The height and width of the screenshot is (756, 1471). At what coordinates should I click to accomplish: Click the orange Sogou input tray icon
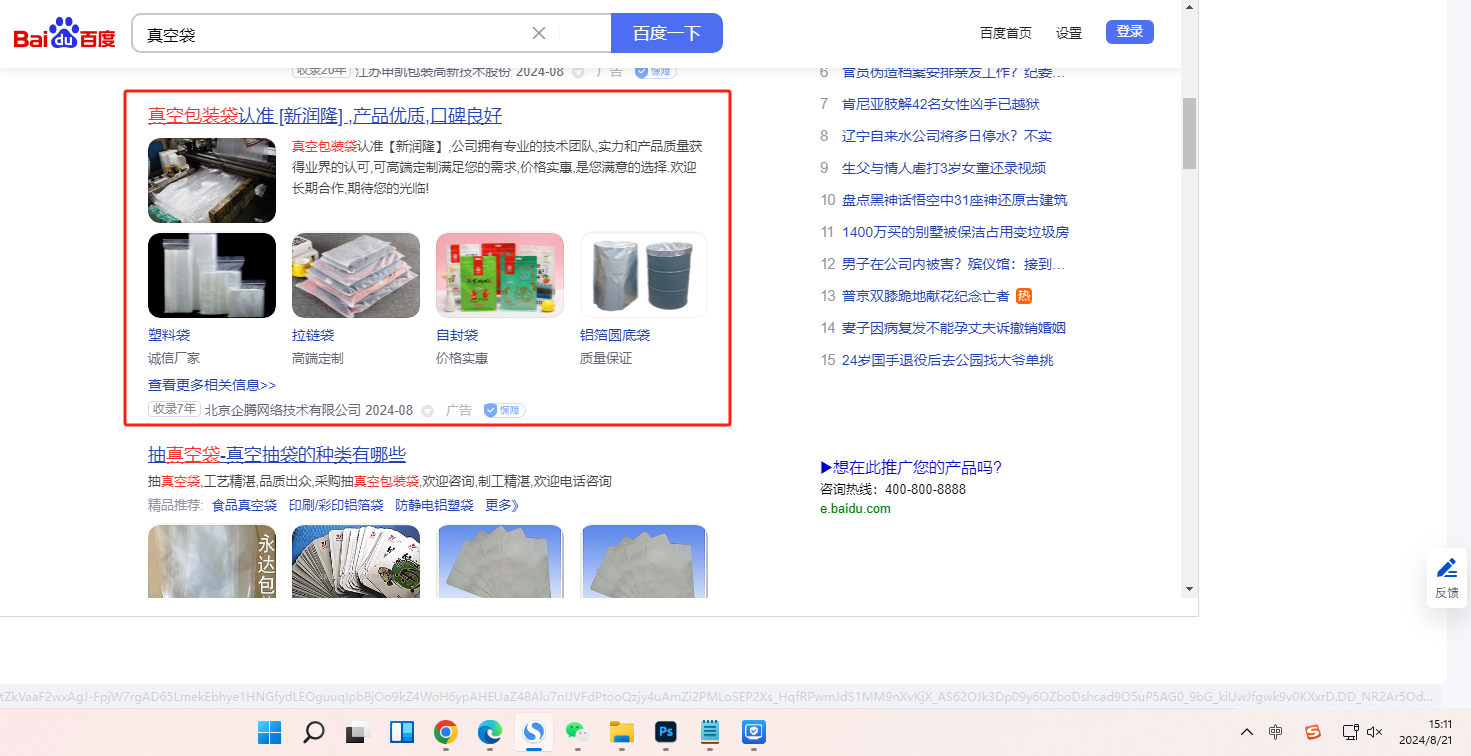(1313, 732)
